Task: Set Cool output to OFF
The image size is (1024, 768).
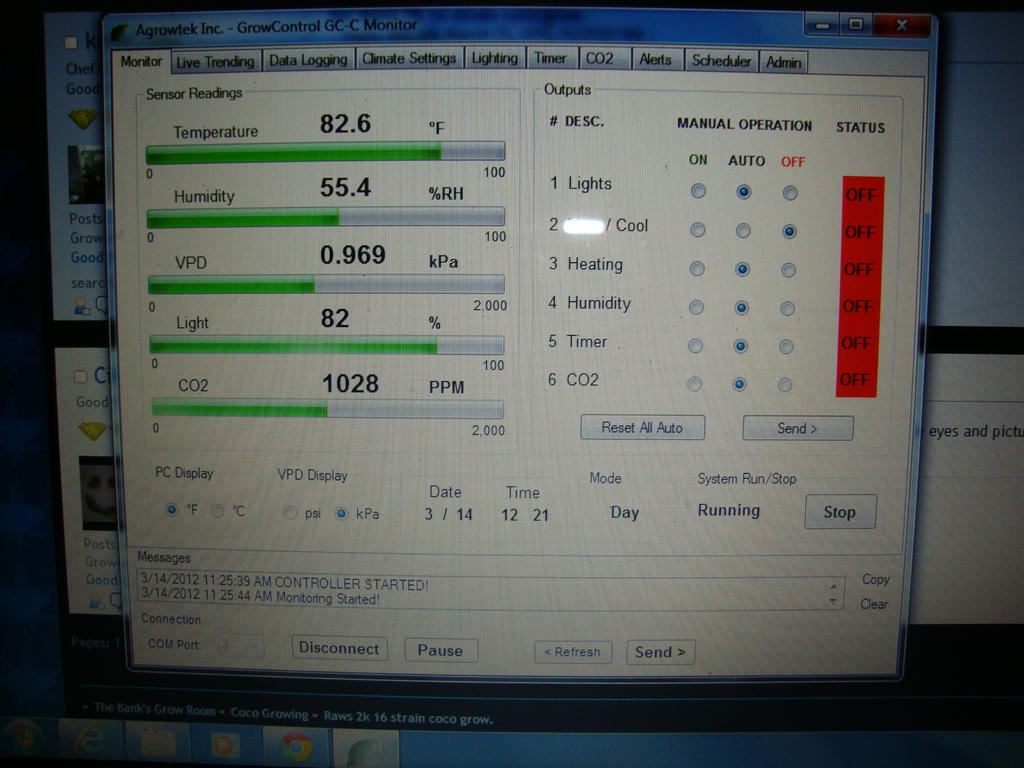Action: [789, 231]
